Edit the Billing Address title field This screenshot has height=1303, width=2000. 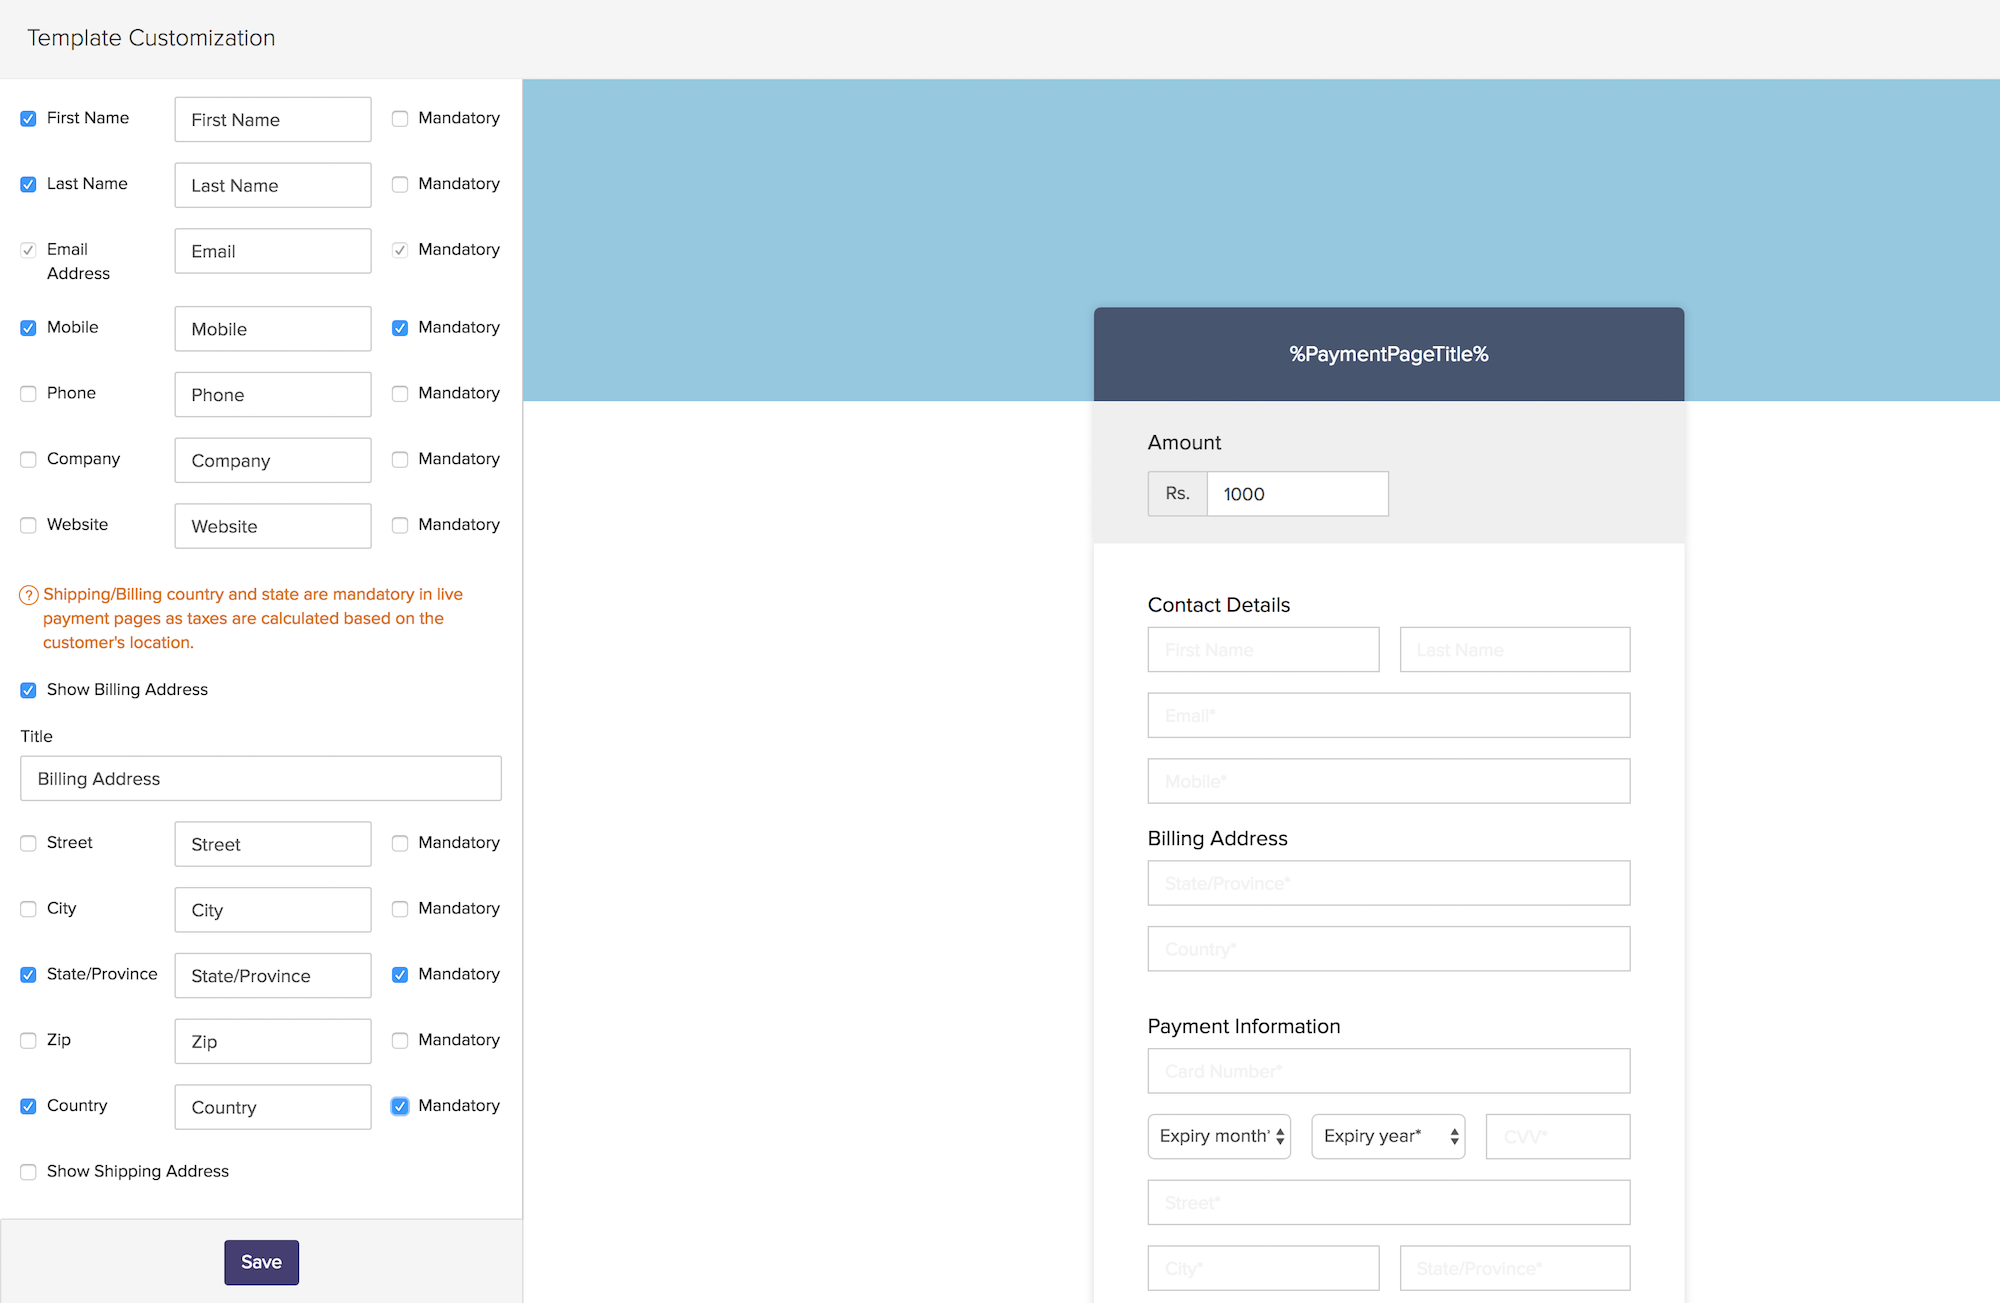[x=260, y=779]
